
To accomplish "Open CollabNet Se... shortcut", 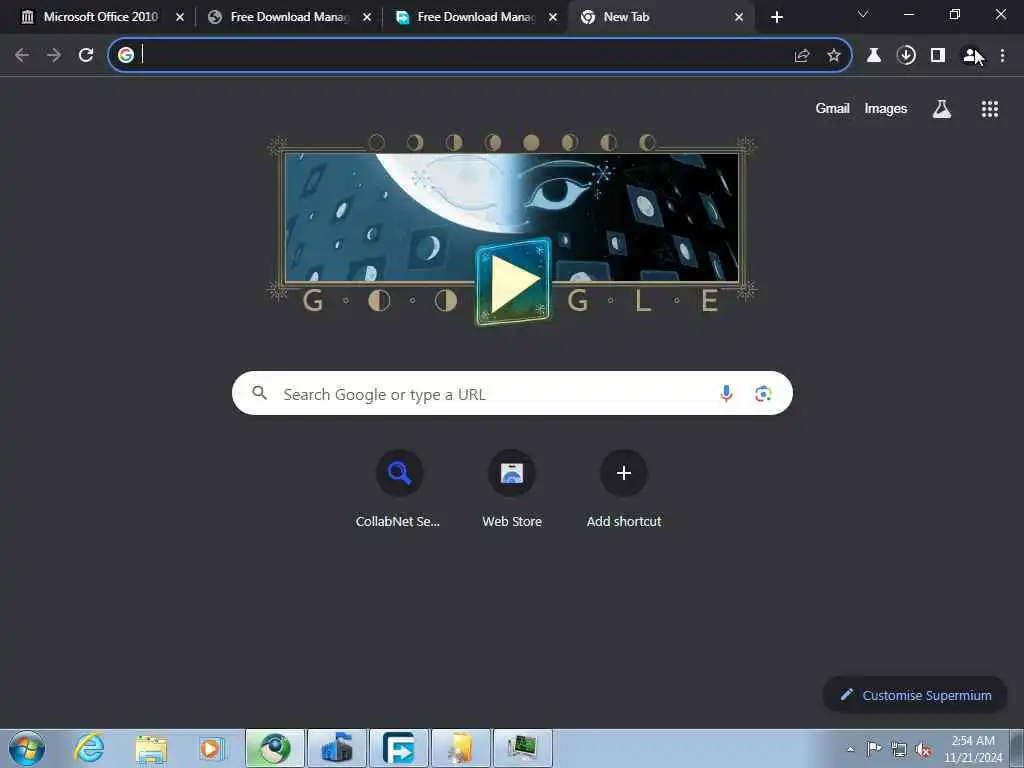I will click(x=398, y=488).
